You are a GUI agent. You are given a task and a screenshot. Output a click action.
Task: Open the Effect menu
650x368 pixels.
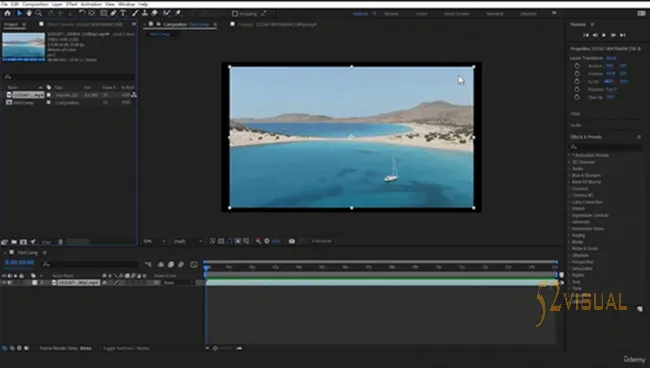pyautogui.click(x=72, y=4)
